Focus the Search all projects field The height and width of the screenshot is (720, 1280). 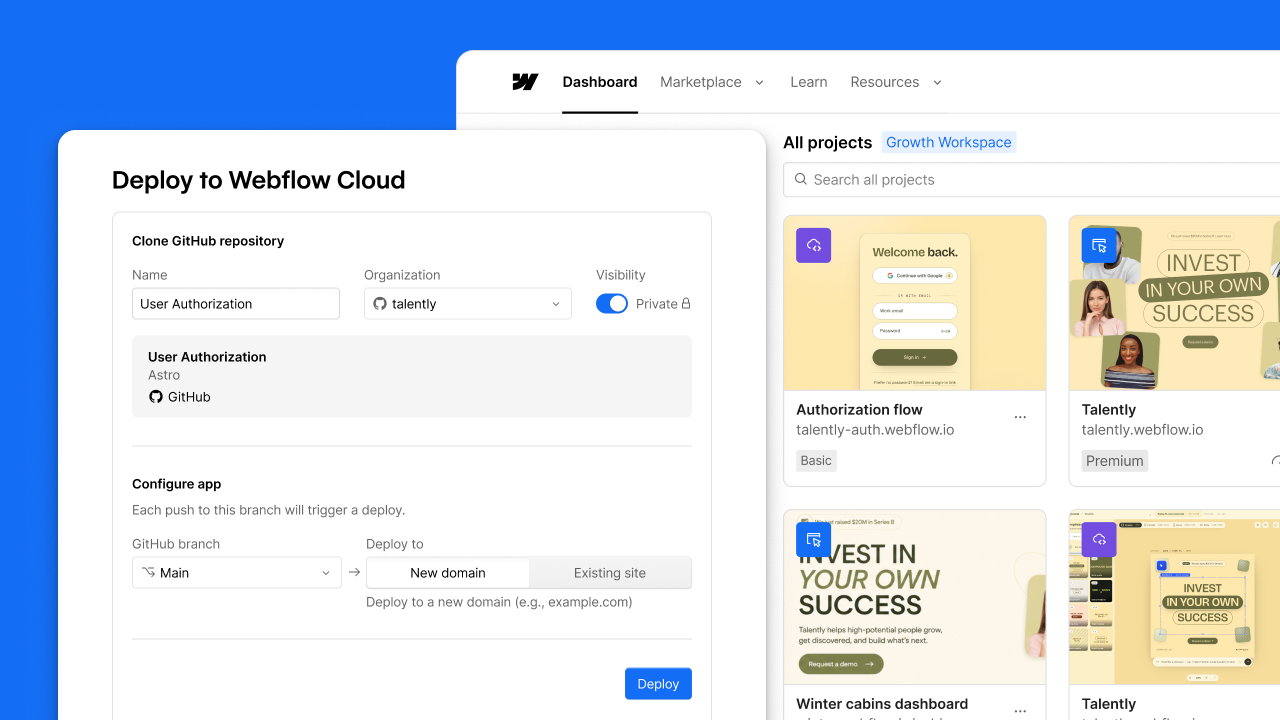coord(1032,180)
